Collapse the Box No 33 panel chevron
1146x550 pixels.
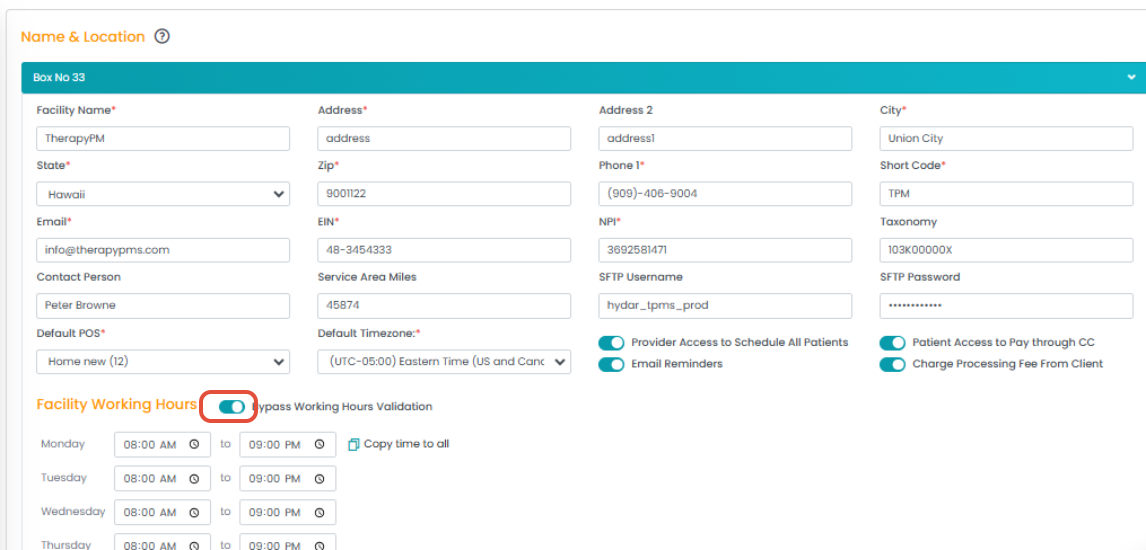click(x=1131, y=78)
